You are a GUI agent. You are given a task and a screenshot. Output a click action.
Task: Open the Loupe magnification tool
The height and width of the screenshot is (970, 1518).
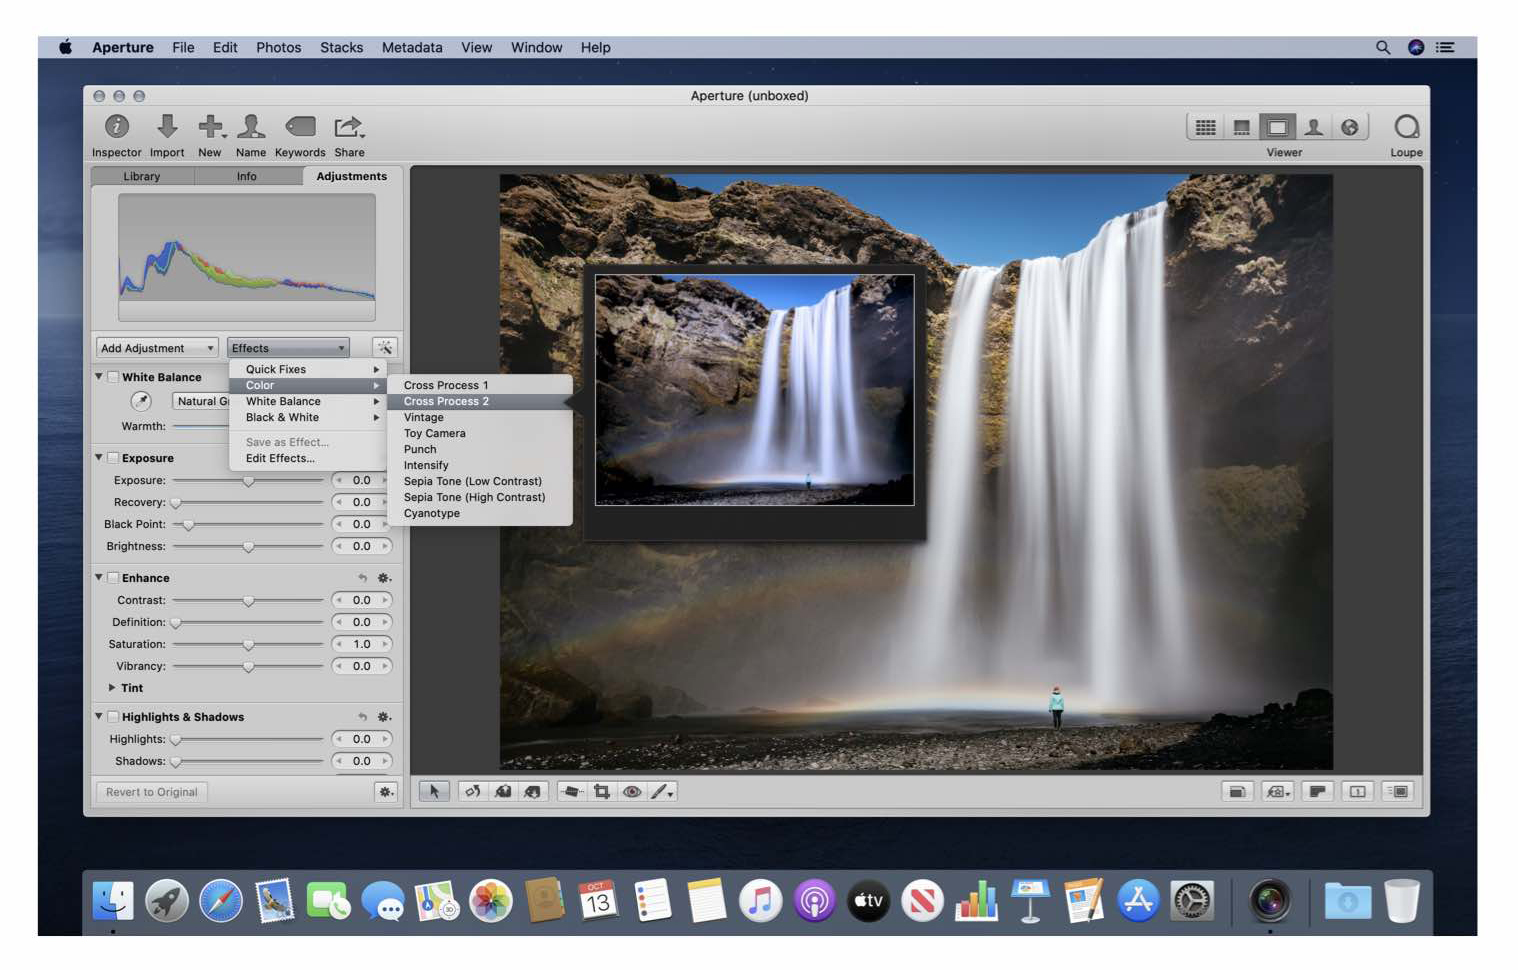pyautogui.click(x=1406, y=128)
